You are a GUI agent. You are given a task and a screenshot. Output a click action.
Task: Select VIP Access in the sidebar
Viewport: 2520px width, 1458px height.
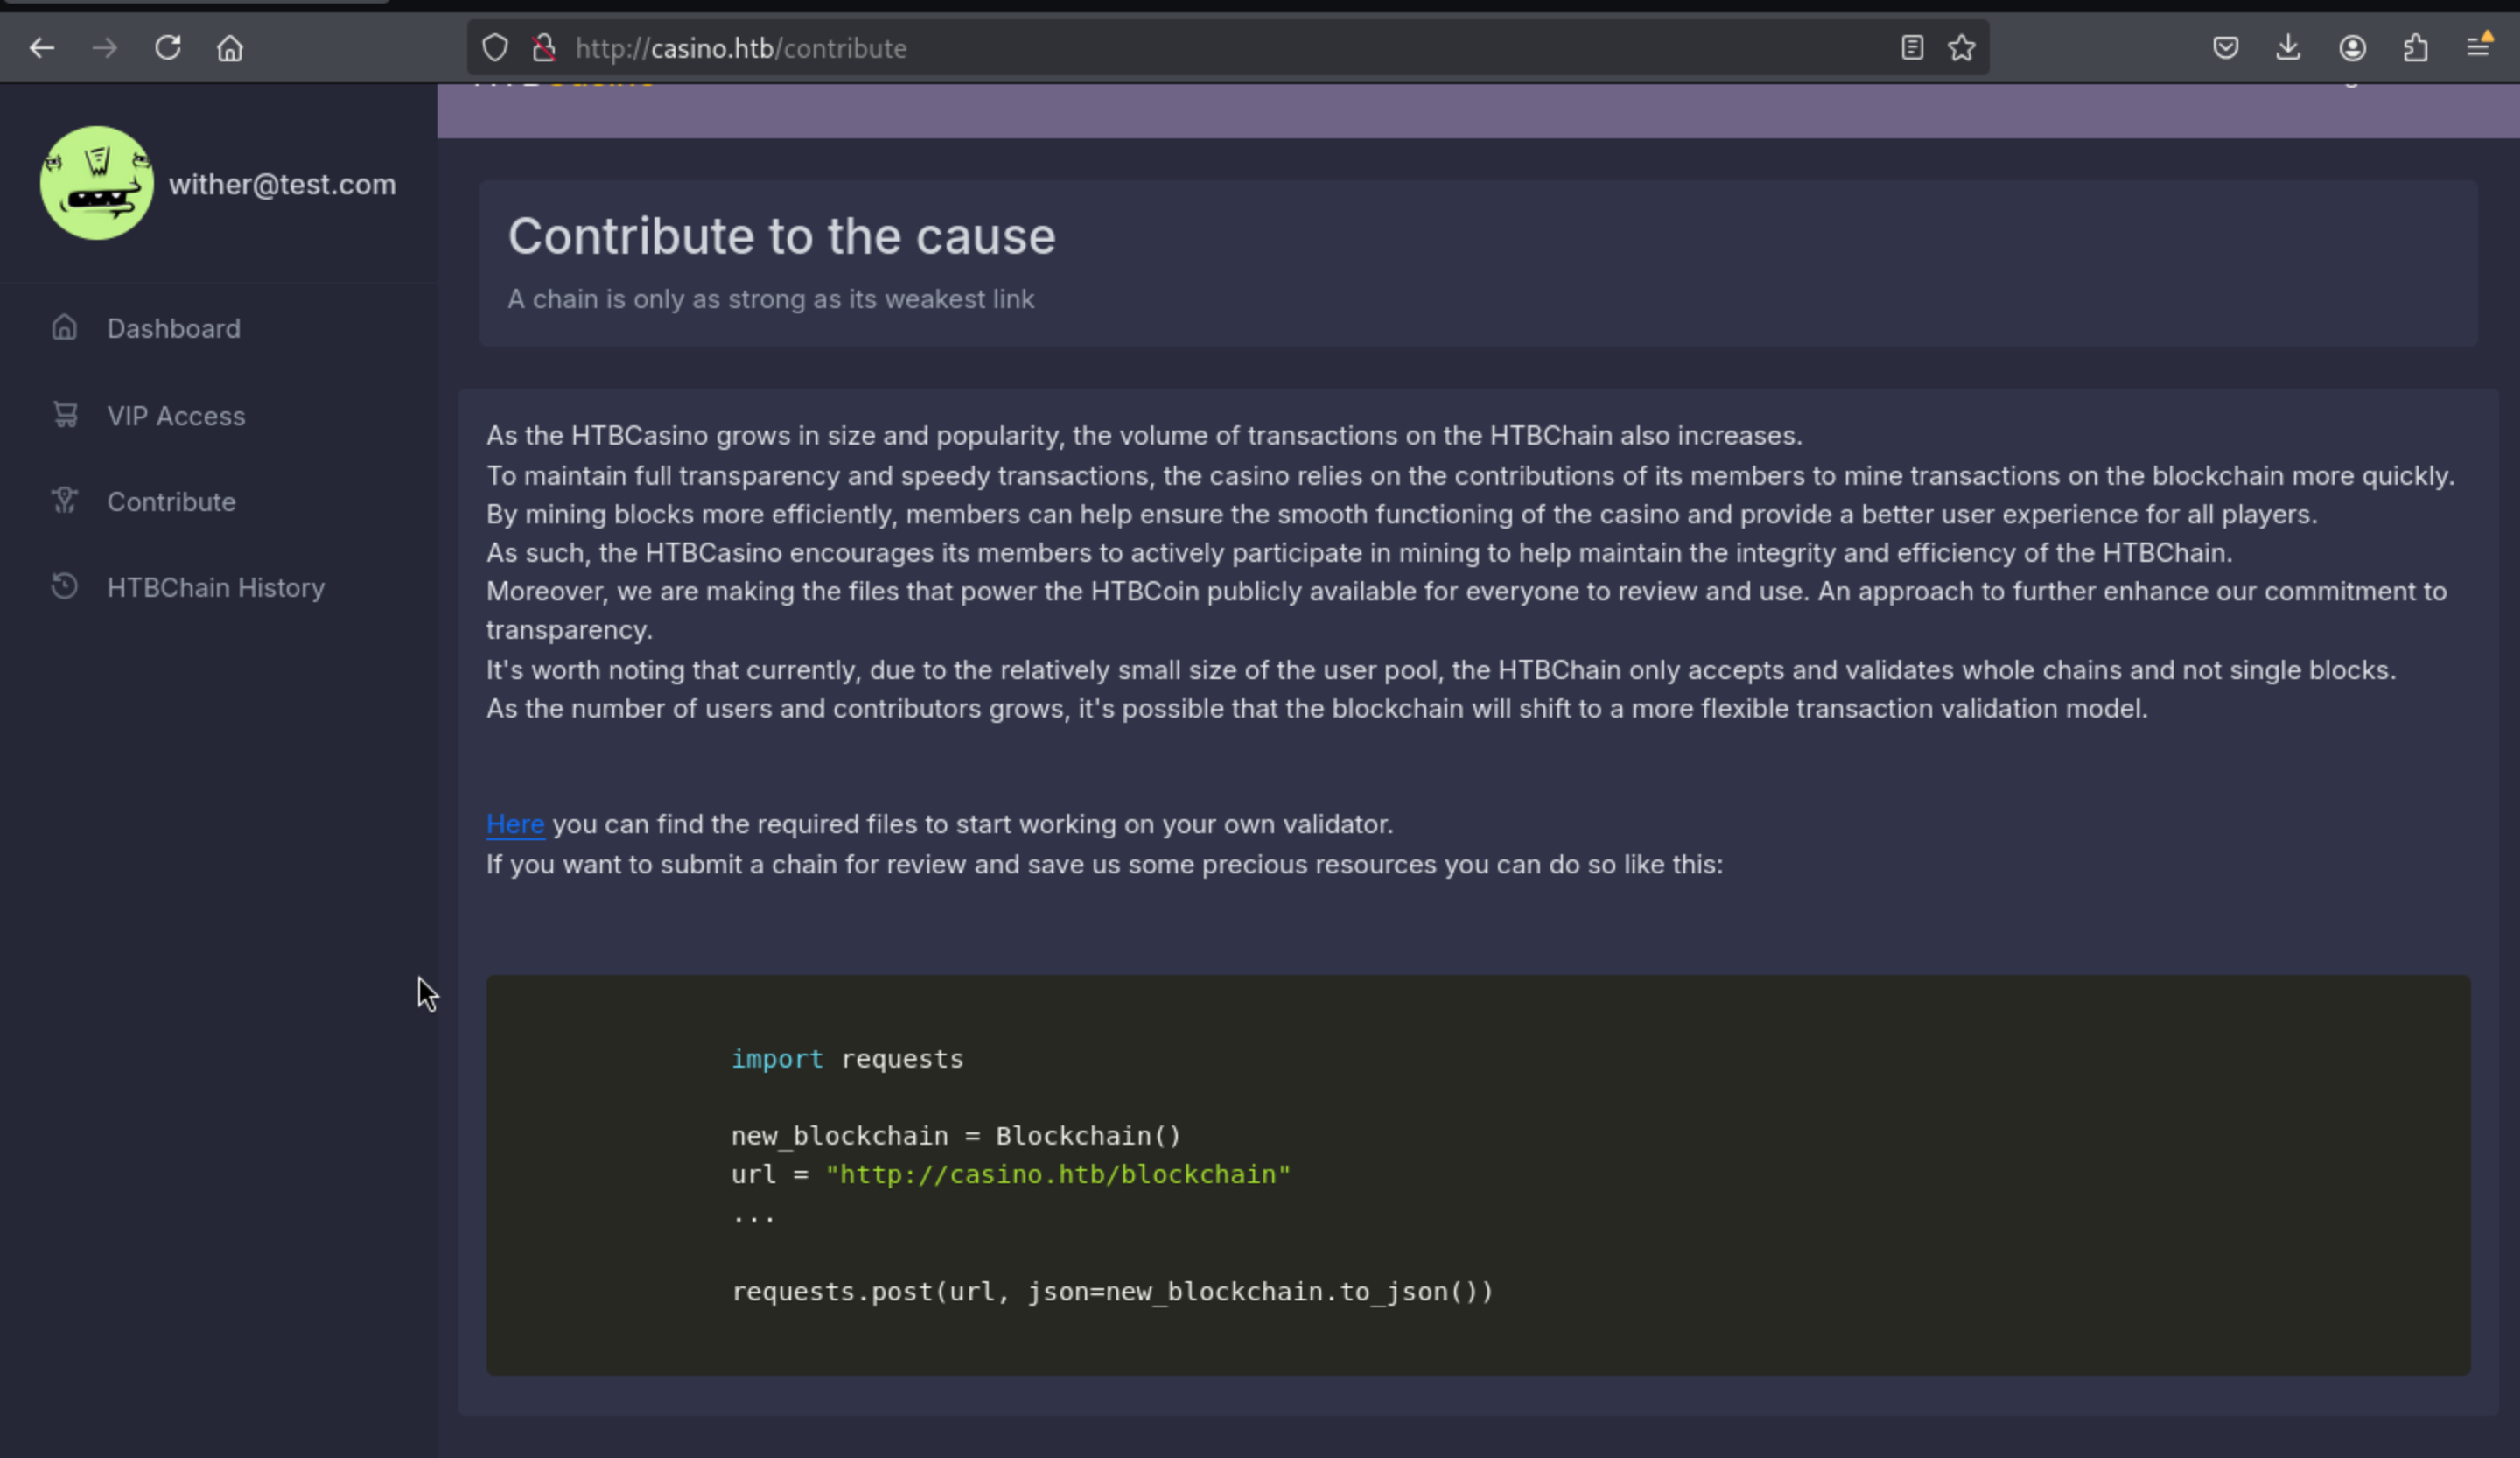[x=175, y=415]
